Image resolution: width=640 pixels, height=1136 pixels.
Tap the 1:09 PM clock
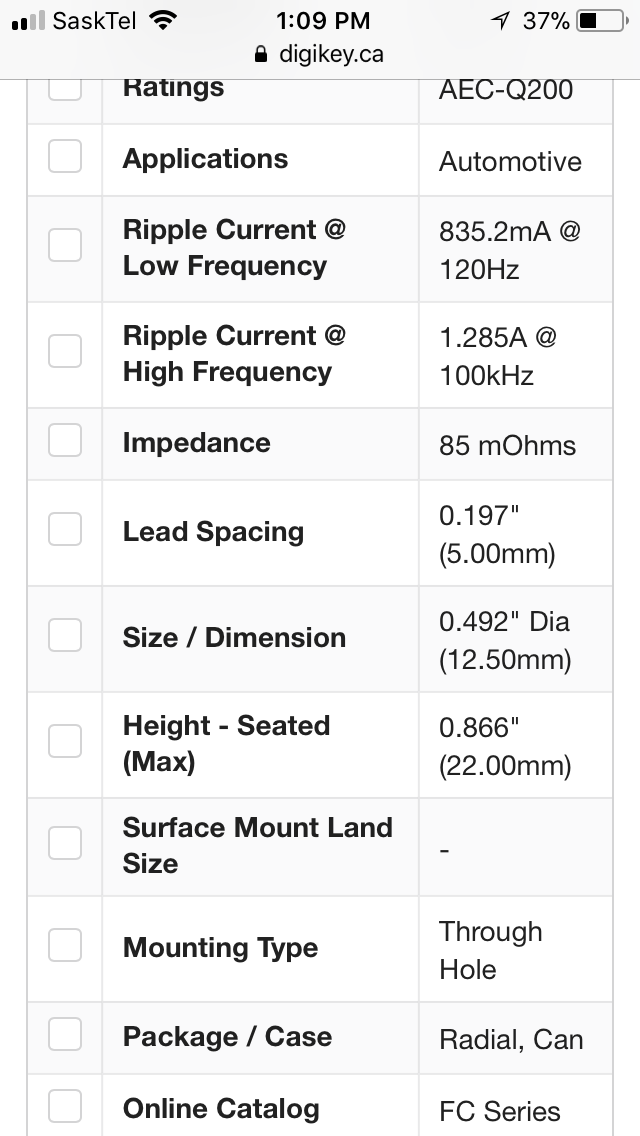(x=323, y=21)
